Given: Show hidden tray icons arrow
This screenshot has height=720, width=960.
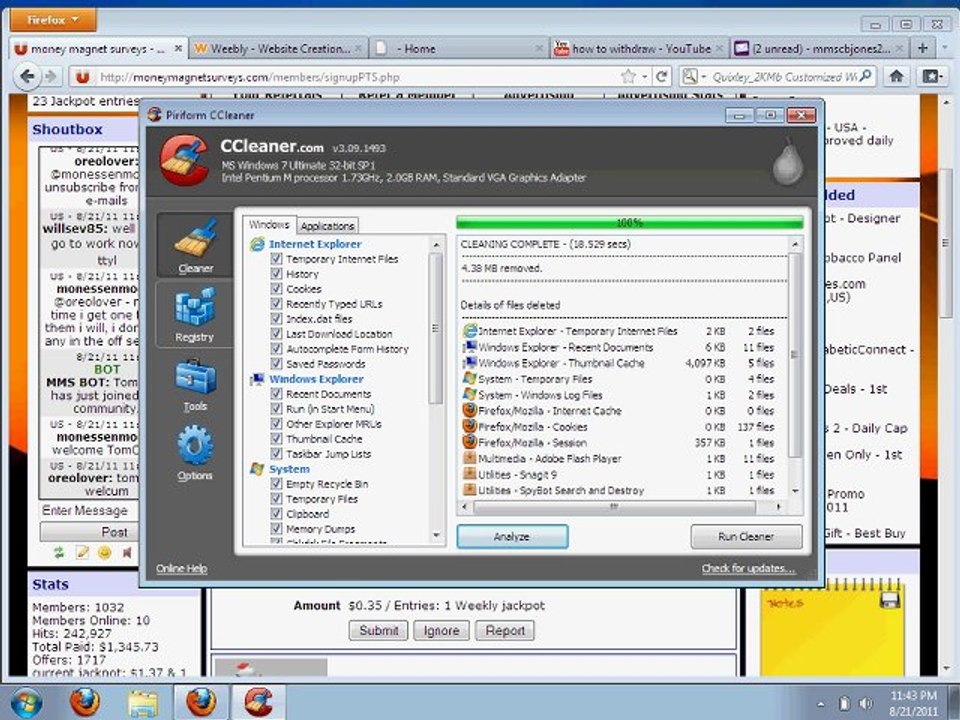Looking at the screenshot, I should pos(820,704).
